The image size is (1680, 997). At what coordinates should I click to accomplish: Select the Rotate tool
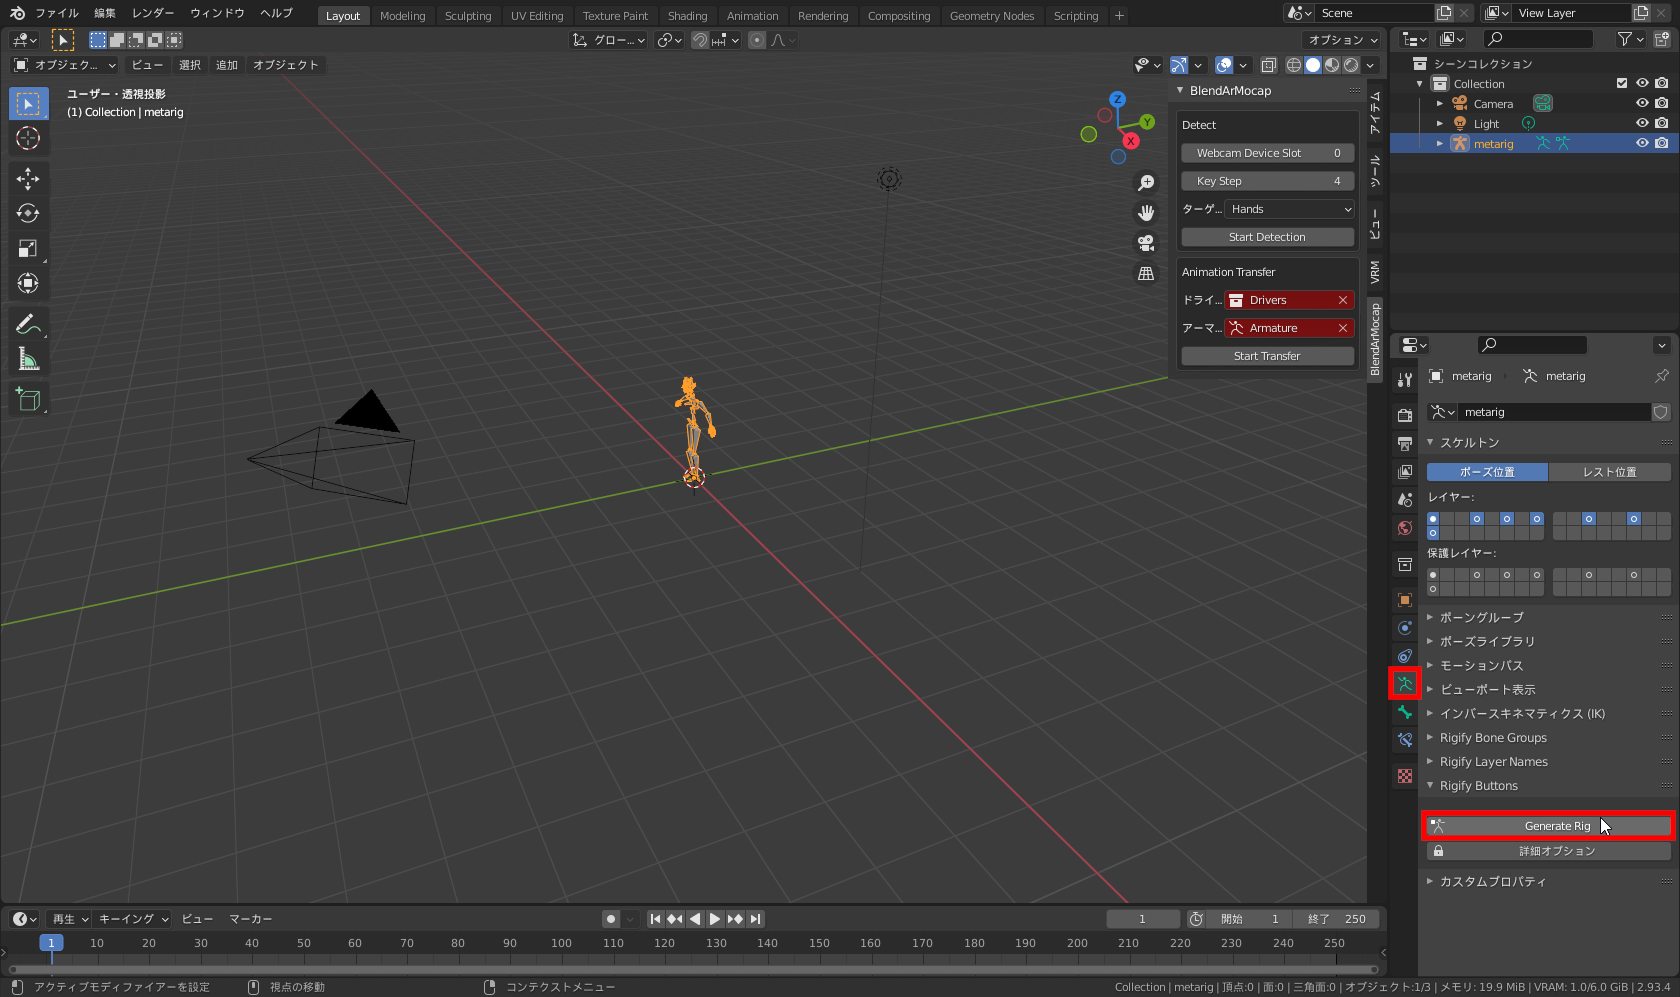click(28, 213)
